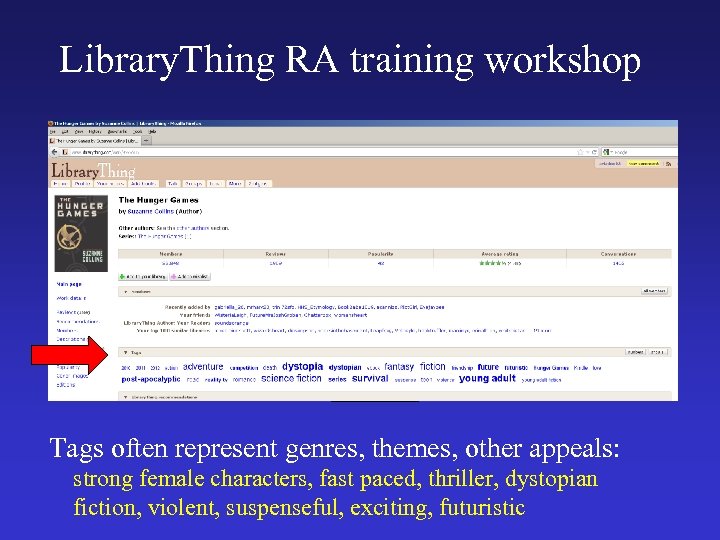Click the Hunger Games book cover image
Viewport: 720px width, 540px height.
[81, 233]
